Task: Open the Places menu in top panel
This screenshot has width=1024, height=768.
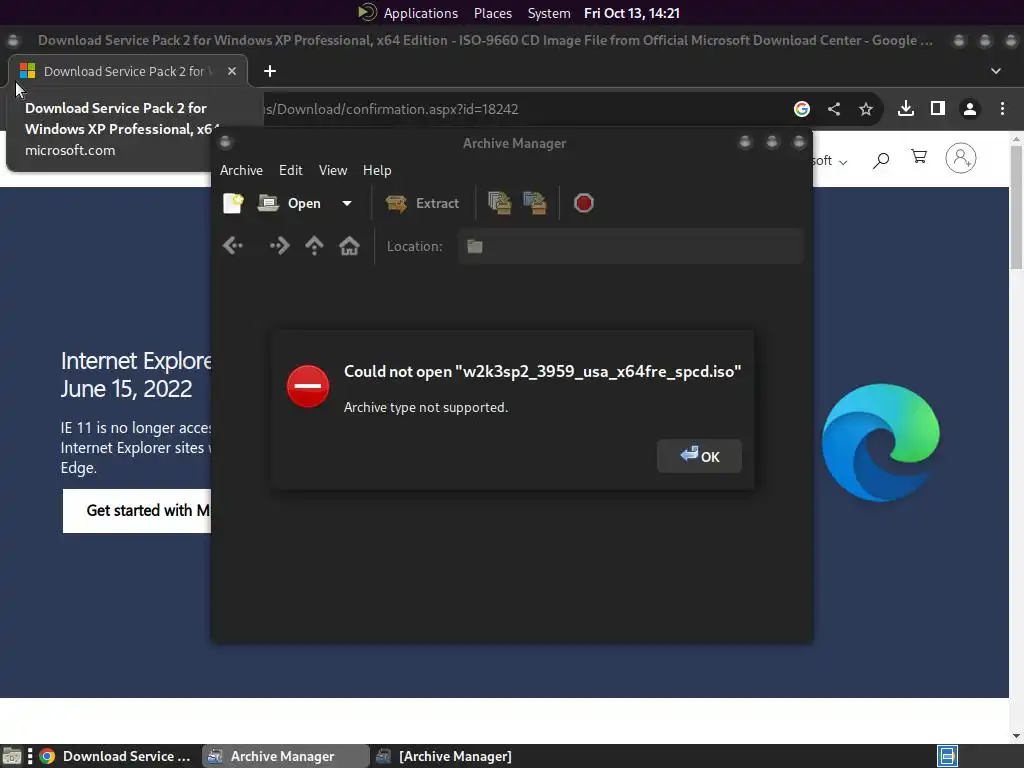Action: 492,13
